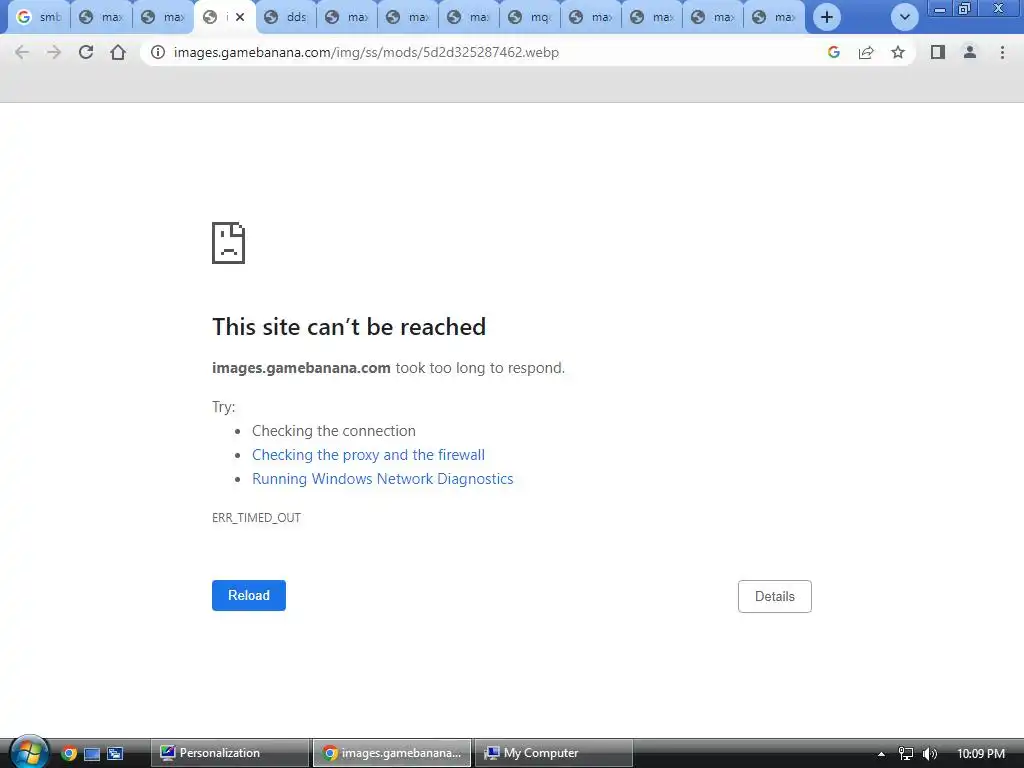Switch to the 'mq' tab
This screenshot has height=768, width=1024.
[x=530, y=17]
